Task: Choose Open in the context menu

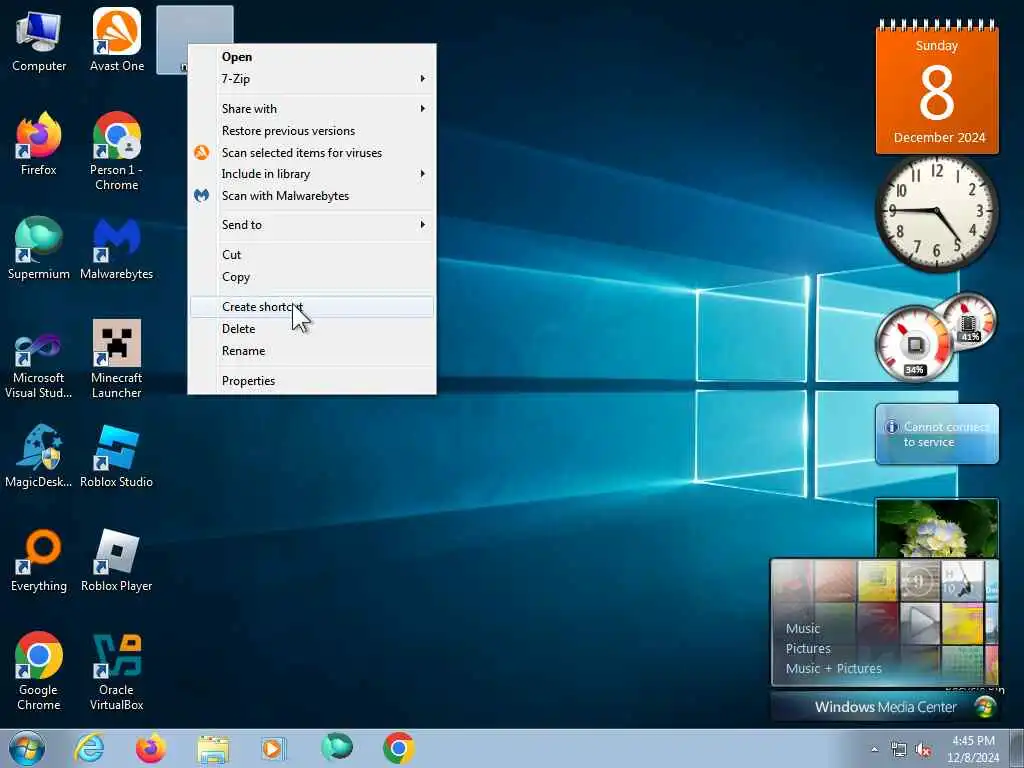Action: tap(312, 57)
